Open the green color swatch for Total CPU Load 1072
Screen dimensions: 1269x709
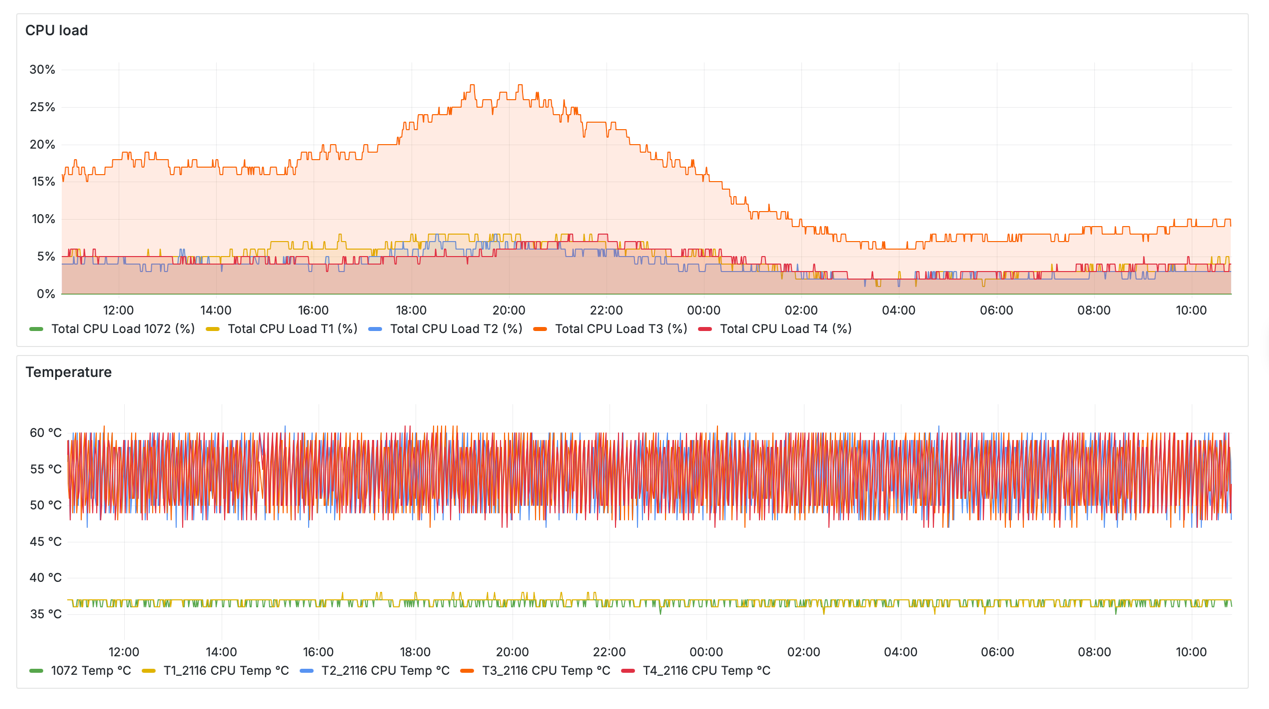37,329
